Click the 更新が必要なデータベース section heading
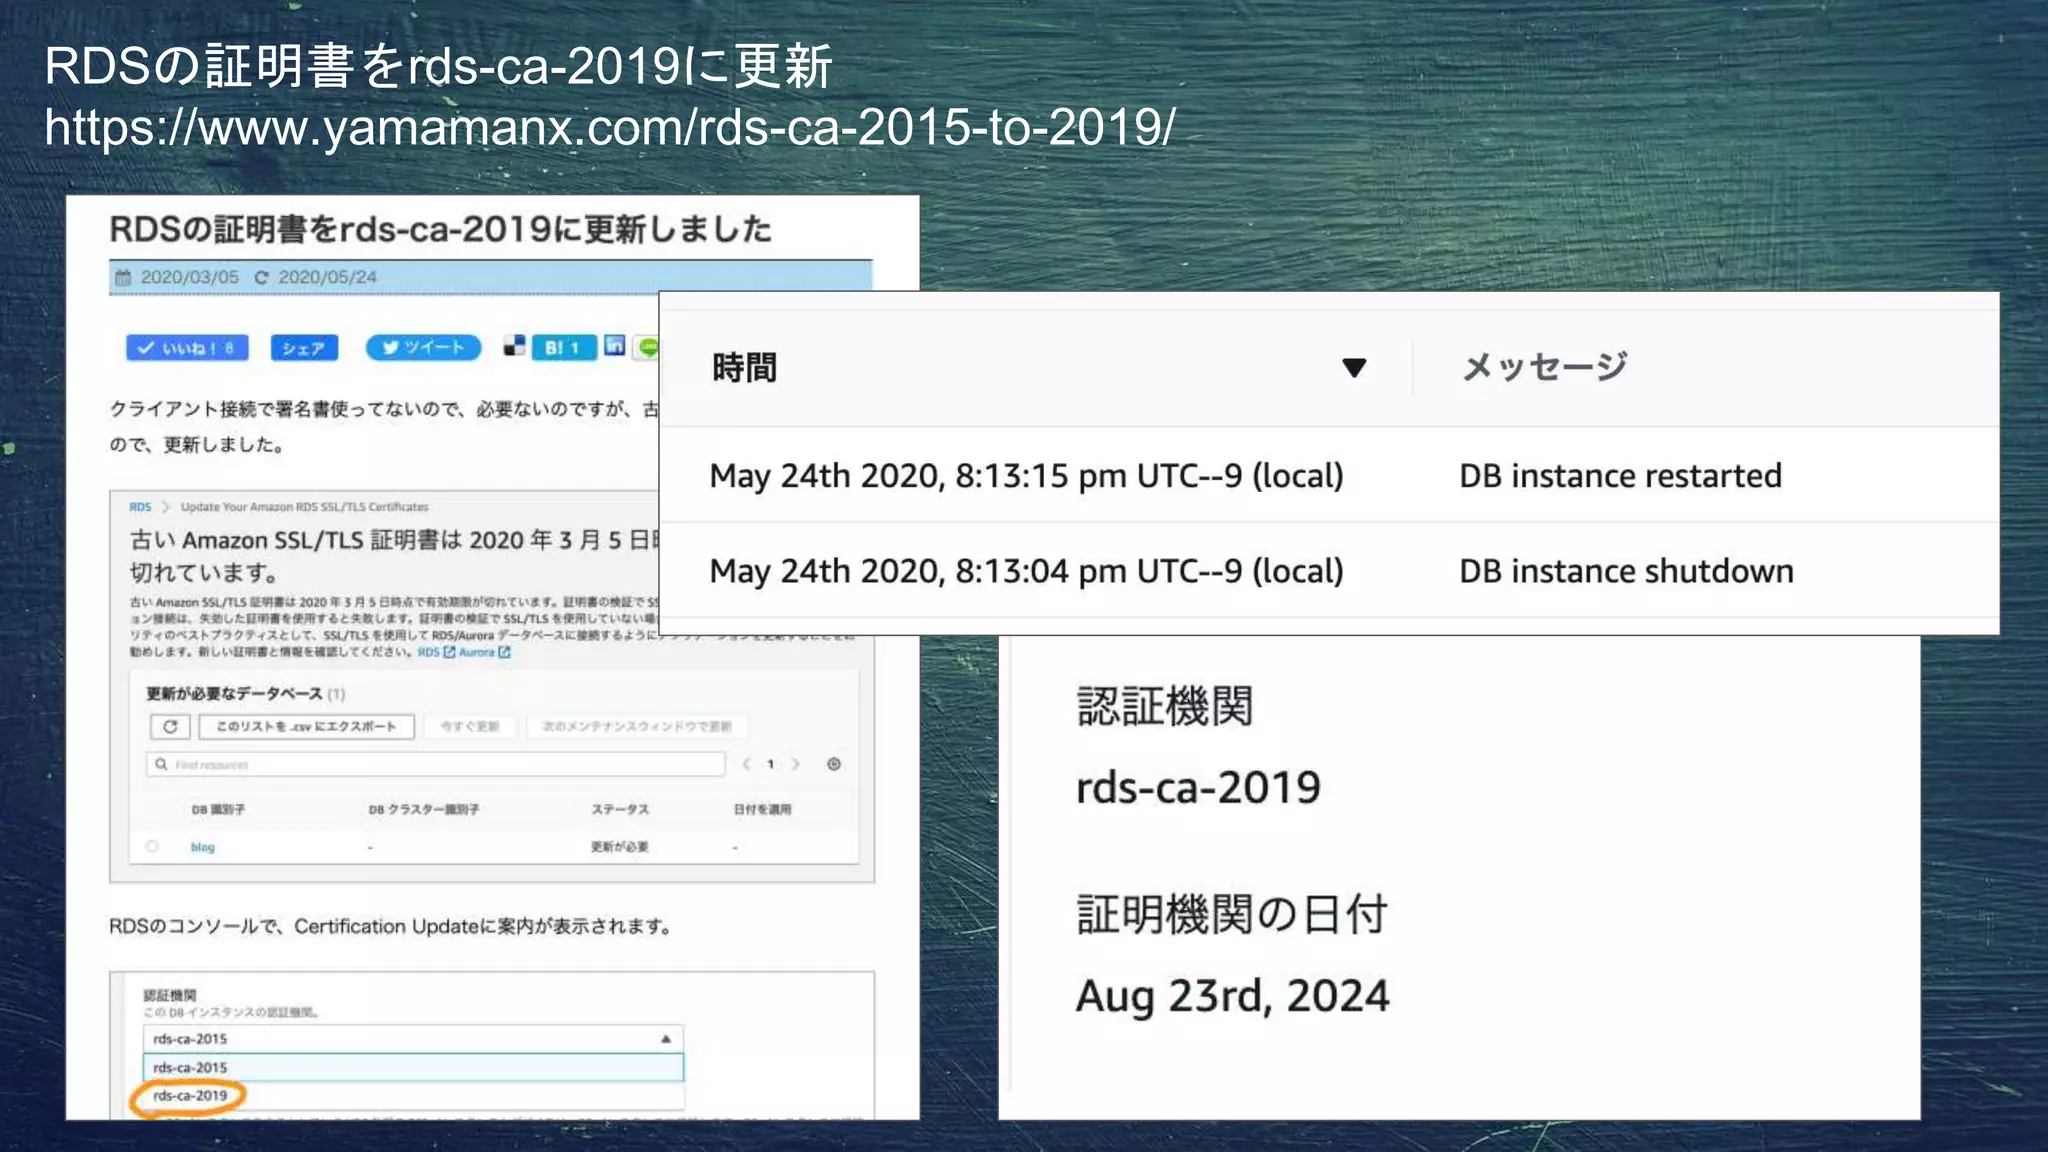The height and width of the screenshot is (1152, 2048). [234, 693]
